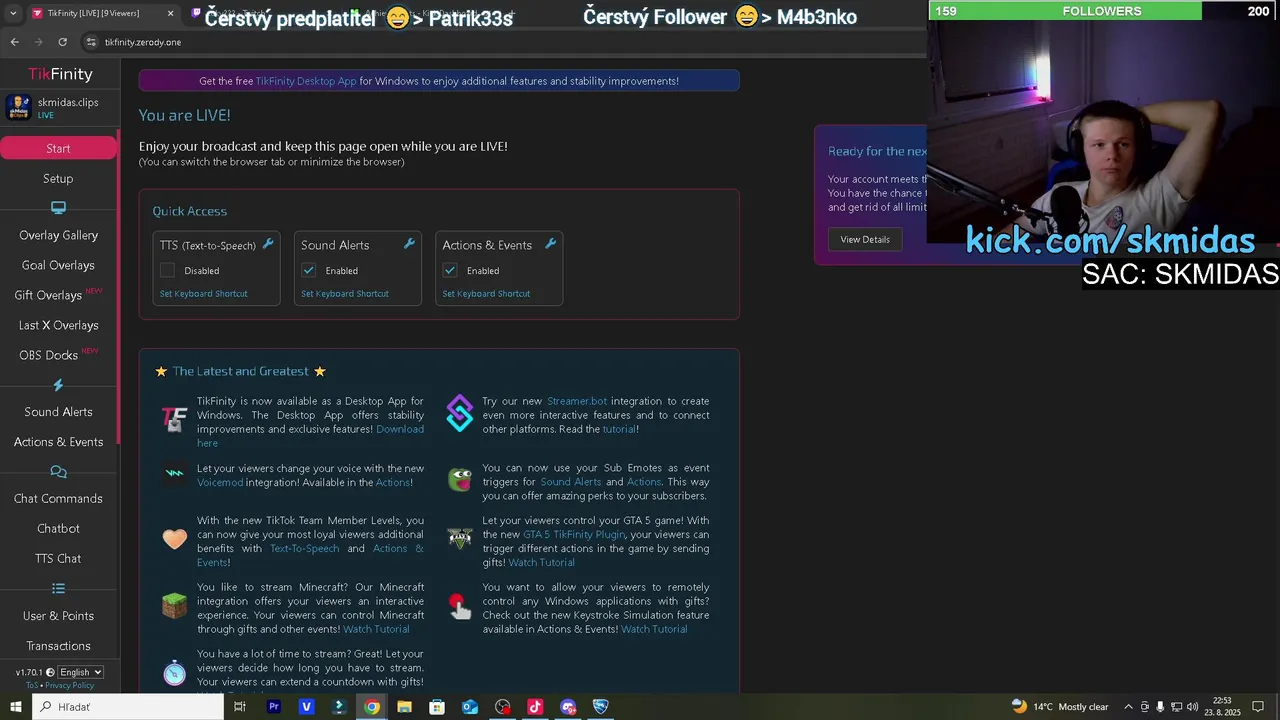The width and height of the screenshot is (1280, 720).
Task: Open Adobe Premiere Pro from taskbar
Action: pyautogui.click(x=273, y=707)
